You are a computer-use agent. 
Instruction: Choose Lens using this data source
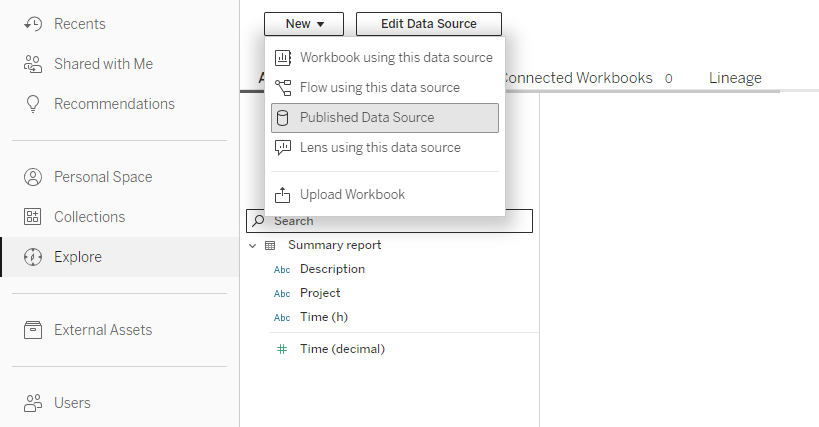click(x=380, y=148)
